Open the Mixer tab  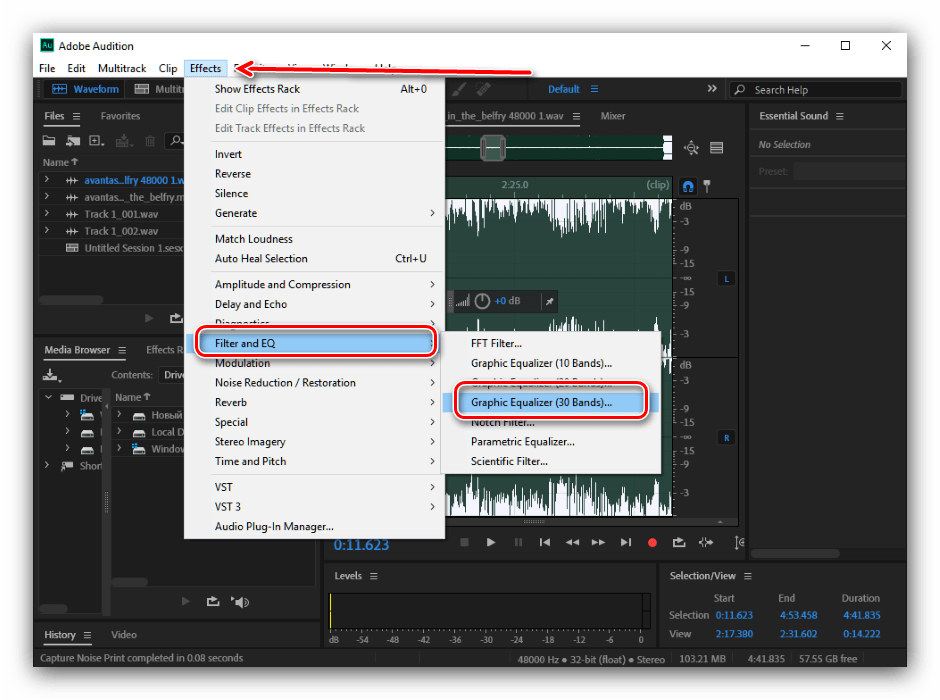coord(613,116)
